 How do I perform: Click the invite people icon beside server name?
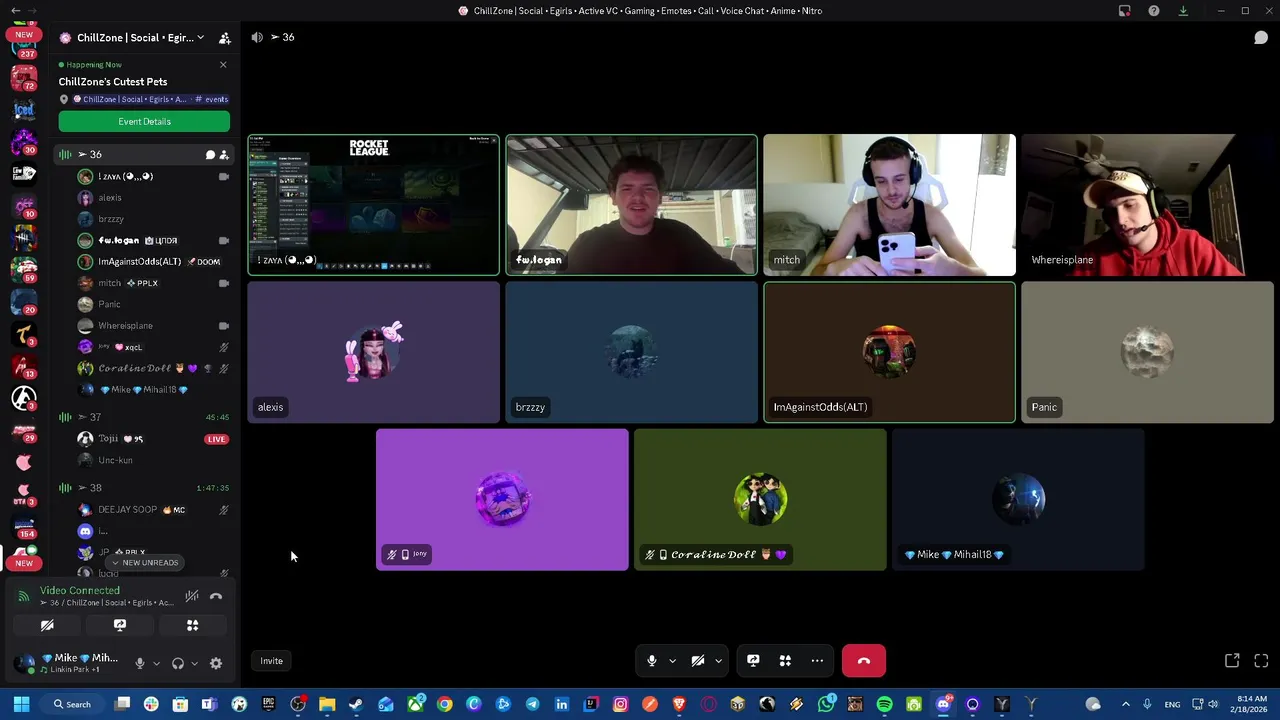coord(225,38)
